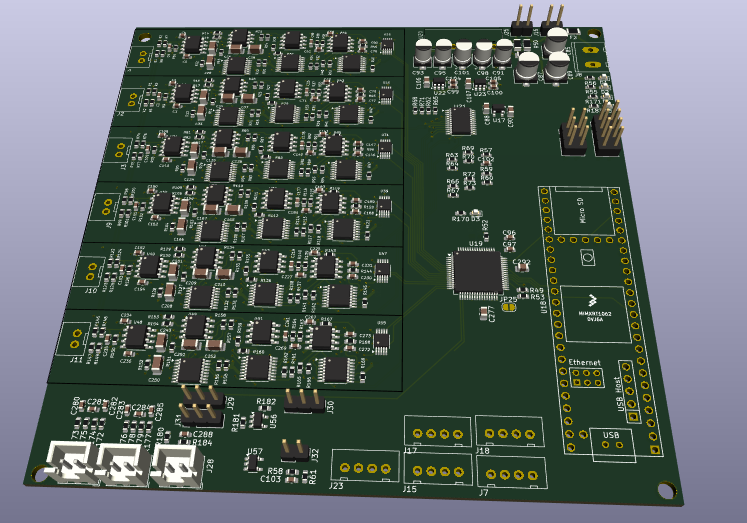Click the R67 label text
This screenshot has height=523, width=747.
(x=453, y=190)
